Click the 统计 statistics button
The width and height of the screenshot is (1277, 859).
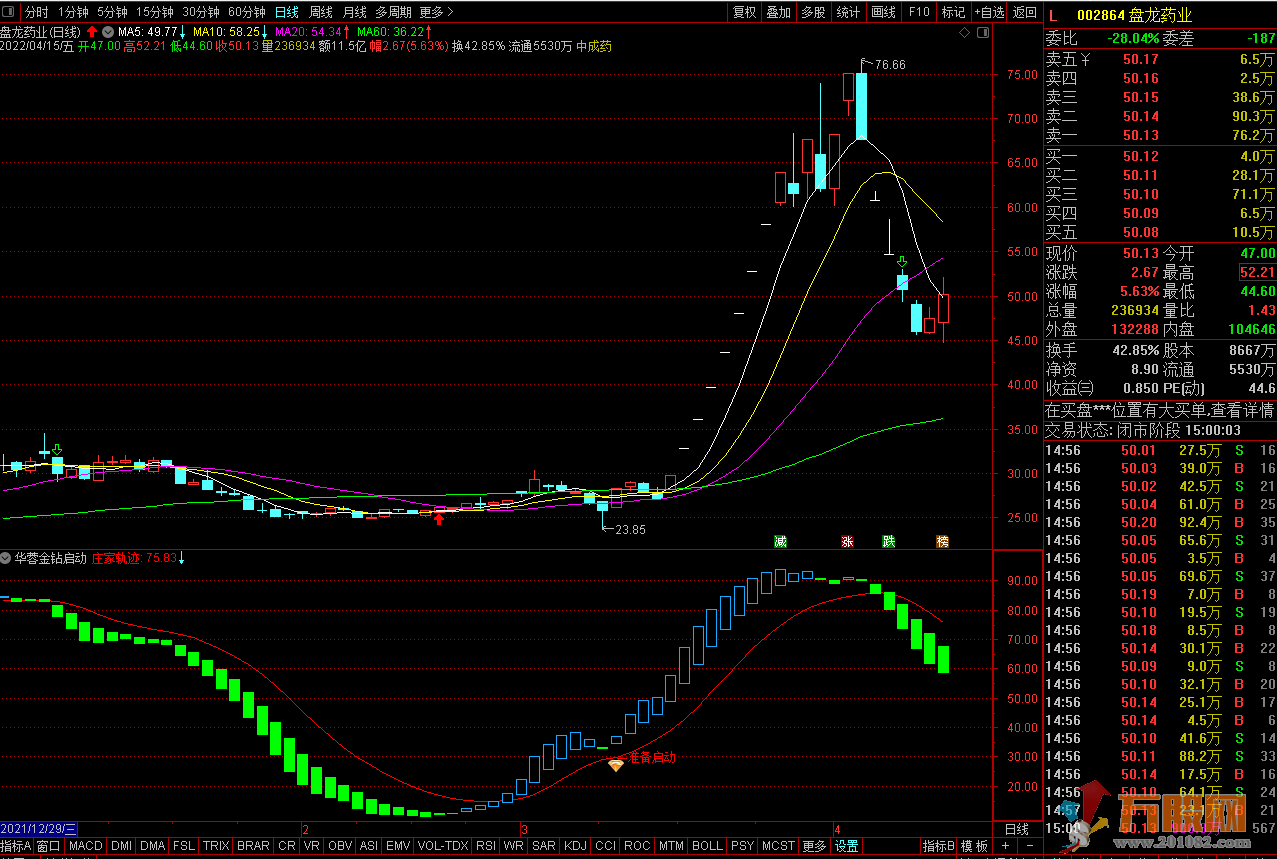(x=848, y=12)
